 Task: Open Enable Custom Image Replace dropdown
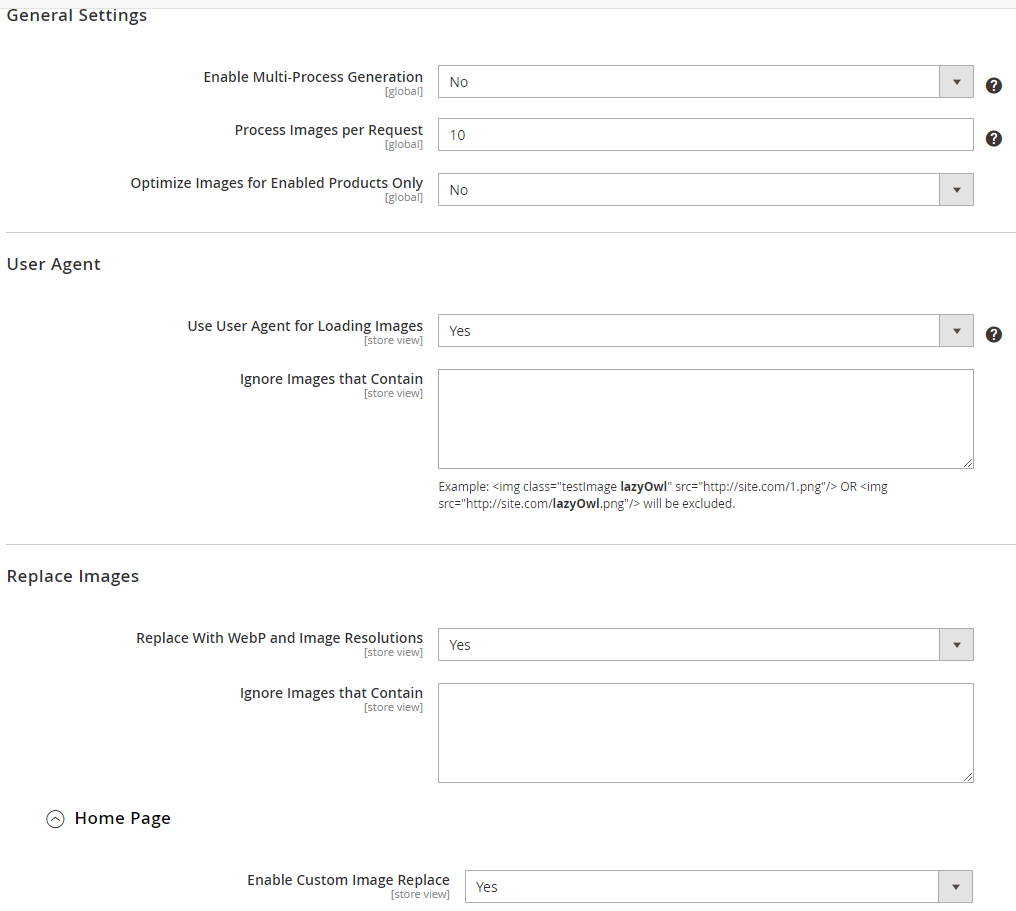719,886
